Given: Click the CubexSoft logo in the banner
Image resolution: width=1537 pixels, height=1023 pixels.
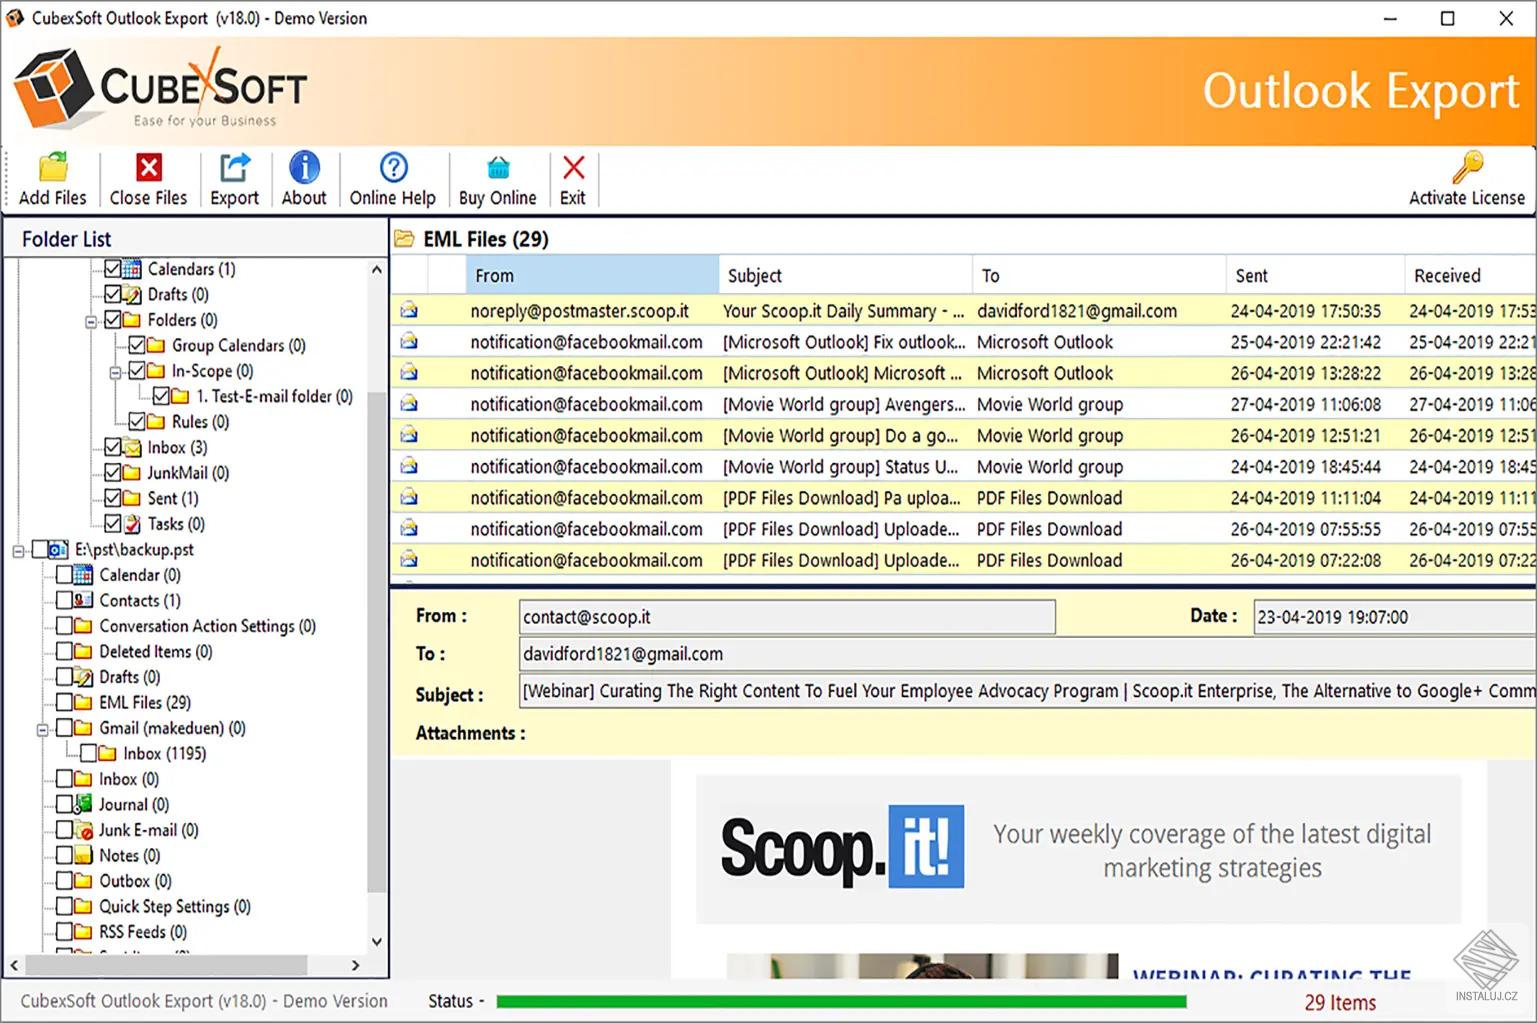Looking at the screenshot, I should 160,90.
